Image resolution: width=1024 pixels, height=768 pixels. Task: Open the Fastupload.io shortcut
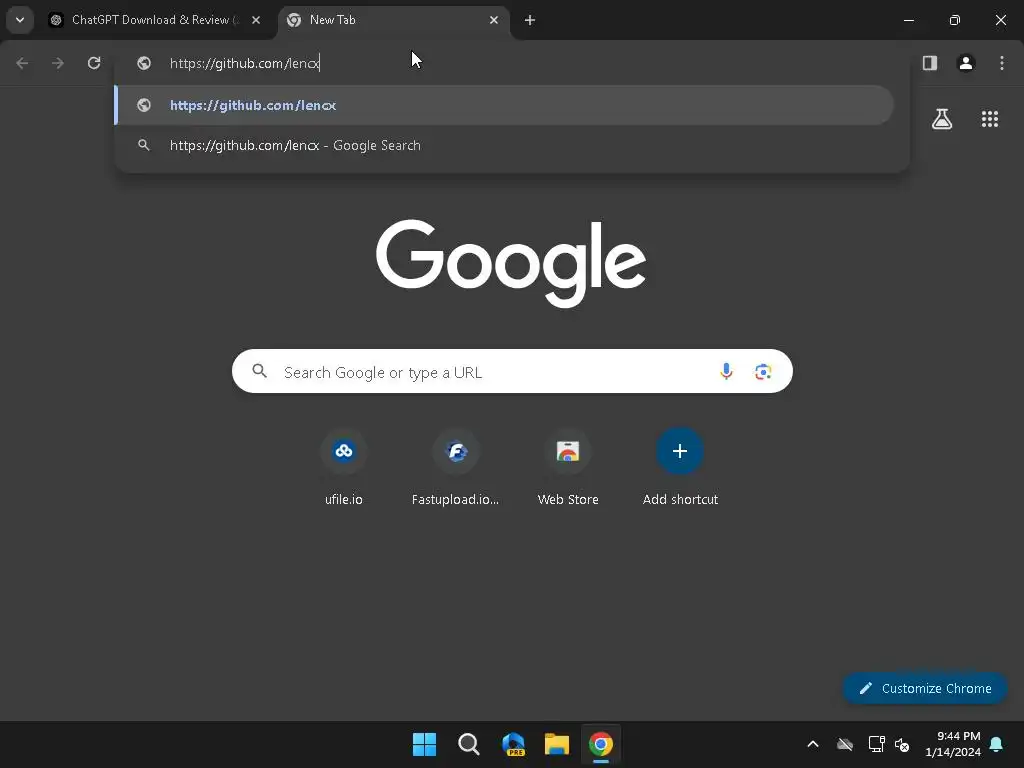pos(456,468)
